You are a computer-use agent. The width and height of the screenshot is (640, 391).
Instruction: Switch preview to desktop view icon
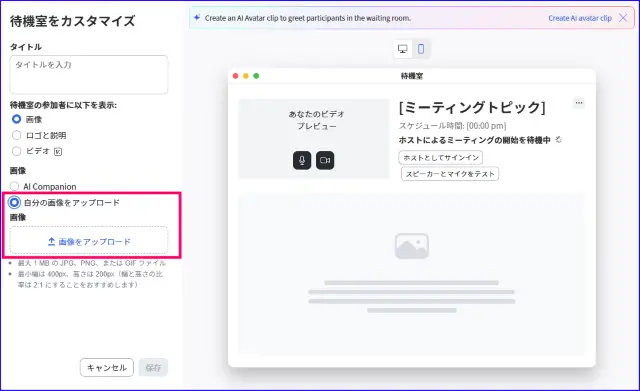click(x=403, y=49)
